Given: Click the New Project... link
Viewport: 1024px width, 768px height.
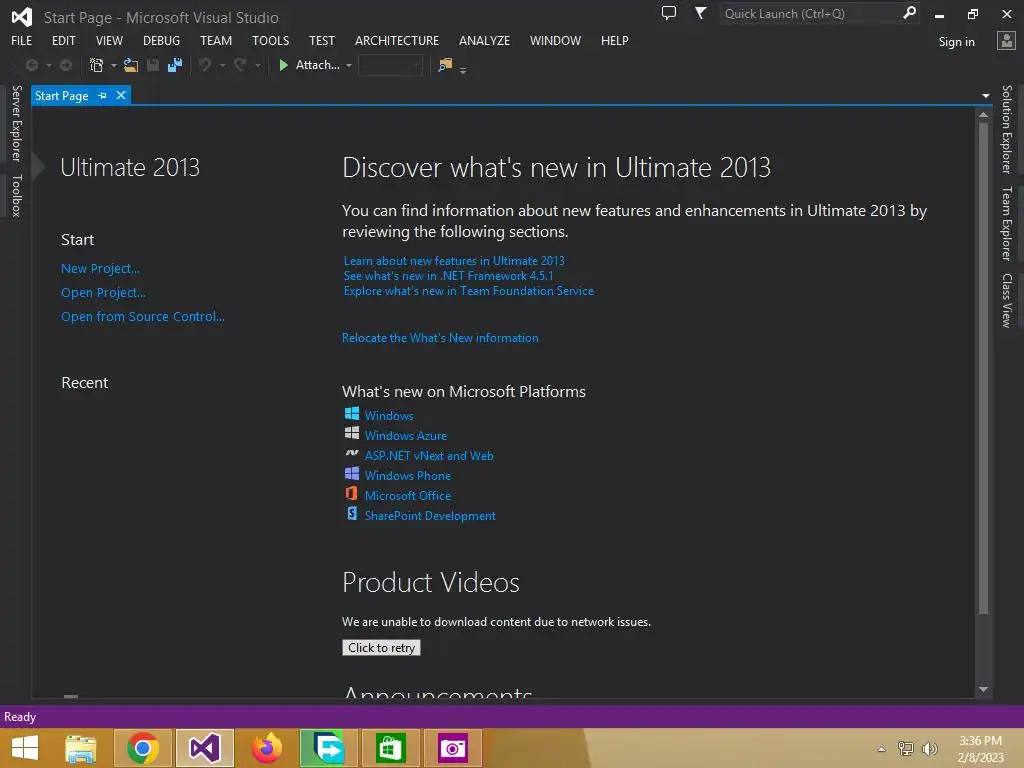Looking at the screenshot, I should [101, 268].
